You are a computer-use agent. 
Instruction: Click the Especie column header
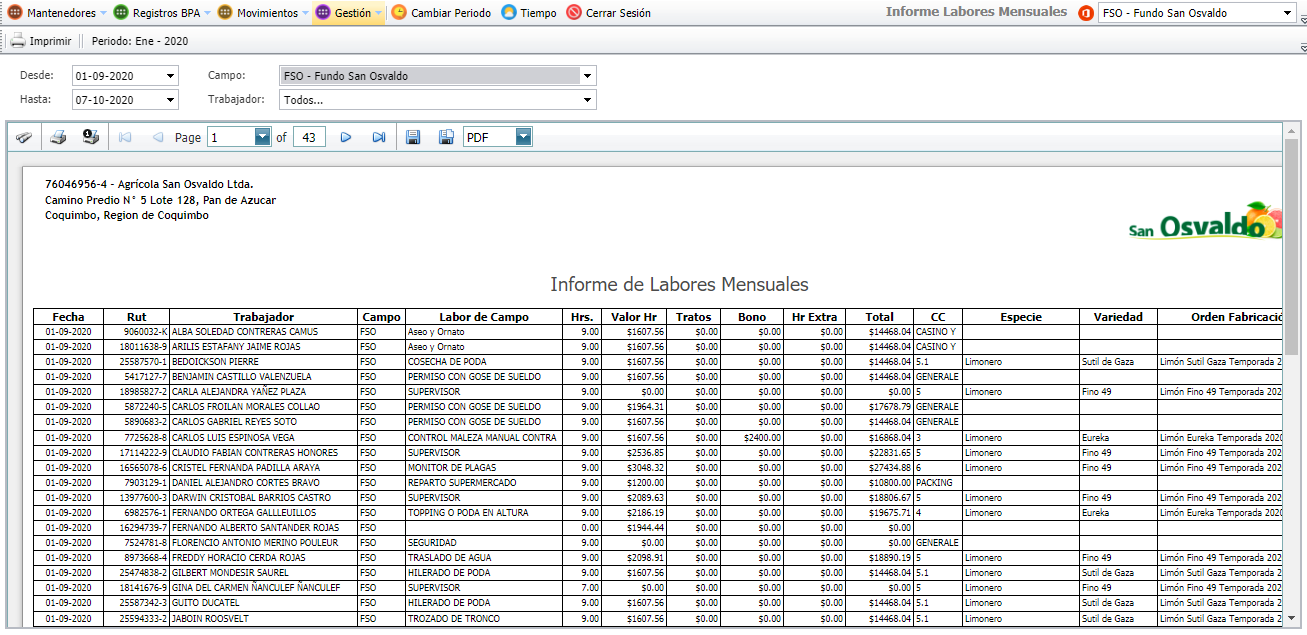click(x=1021, y=317)
